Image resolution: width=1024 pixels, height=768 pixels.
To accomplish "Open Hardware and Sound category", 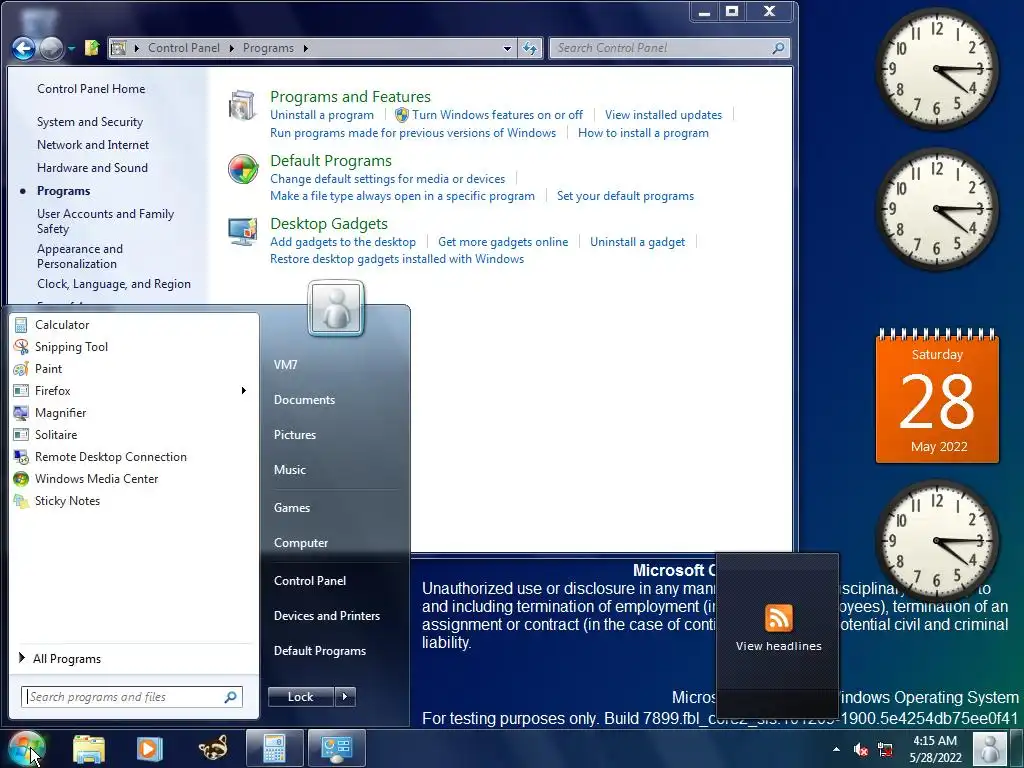I will 92,168.
